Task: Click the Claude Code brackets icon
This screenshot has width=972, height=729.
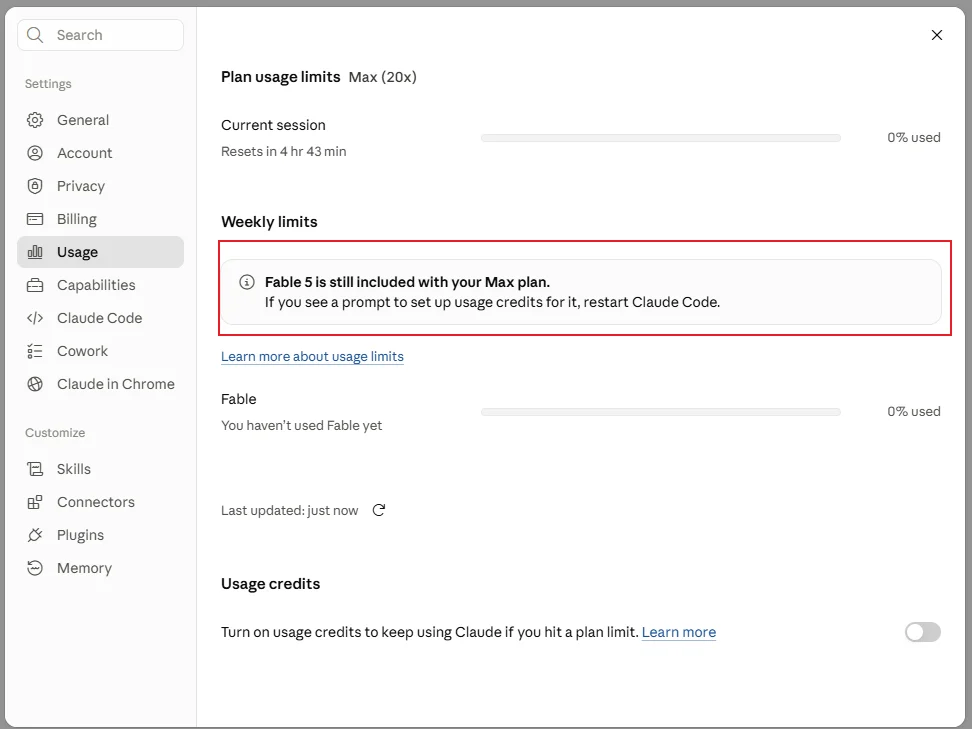Action: [35, 318]
